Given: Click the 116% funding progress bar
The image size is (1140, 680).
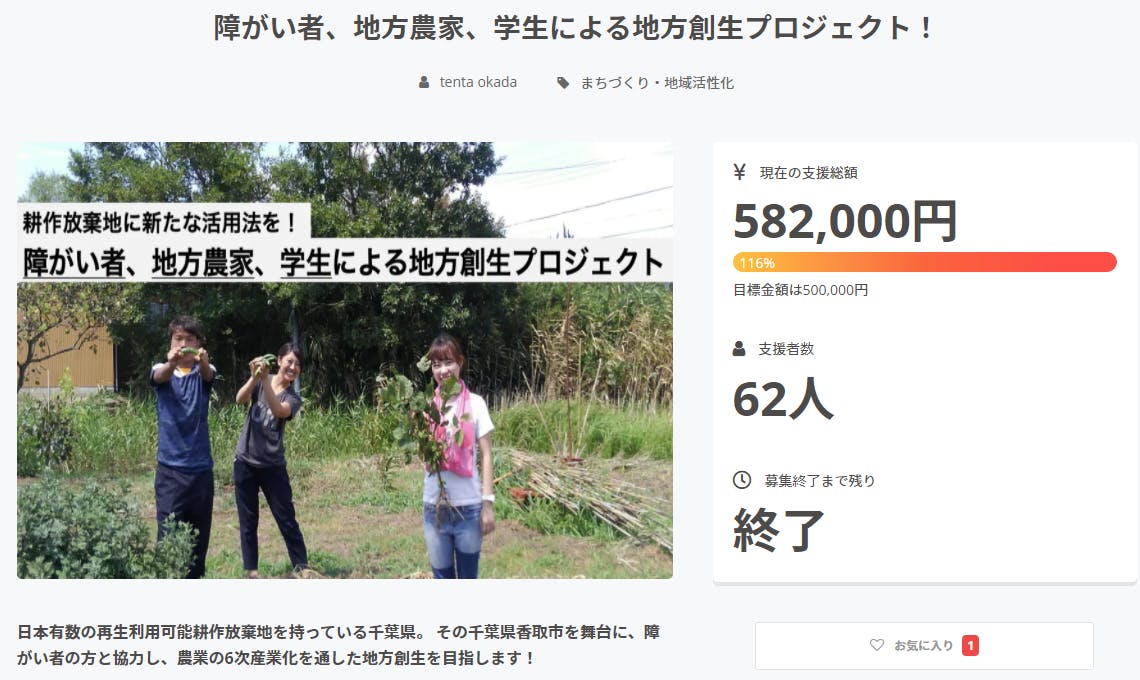Looking at the screenshot, I should pos(924,262).
